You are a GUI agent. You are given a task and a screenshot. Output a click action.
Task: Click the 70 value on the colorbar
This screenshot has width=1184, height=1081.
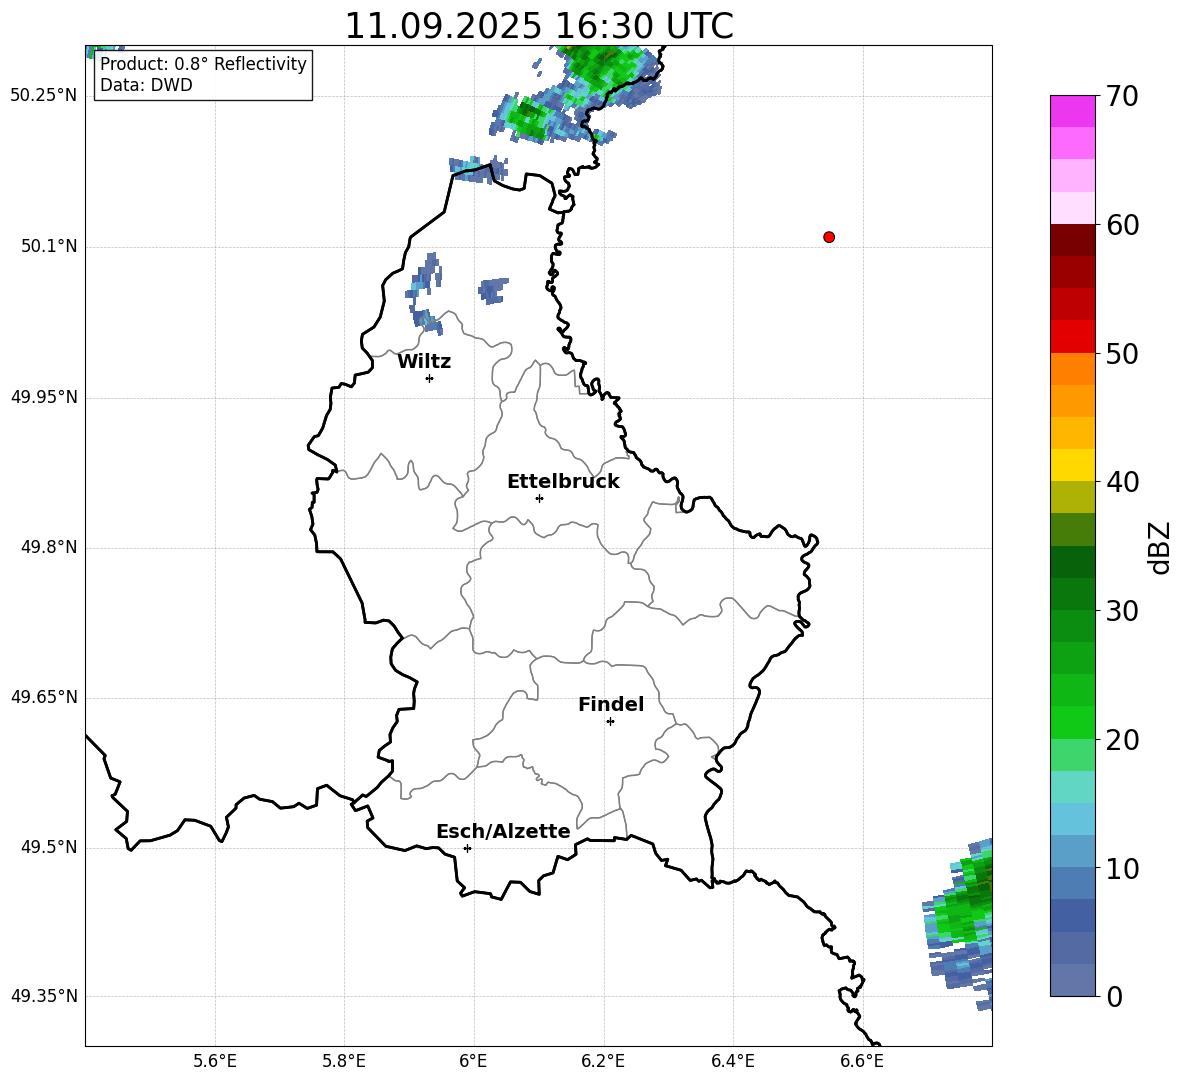click(x=1122, y=96)
